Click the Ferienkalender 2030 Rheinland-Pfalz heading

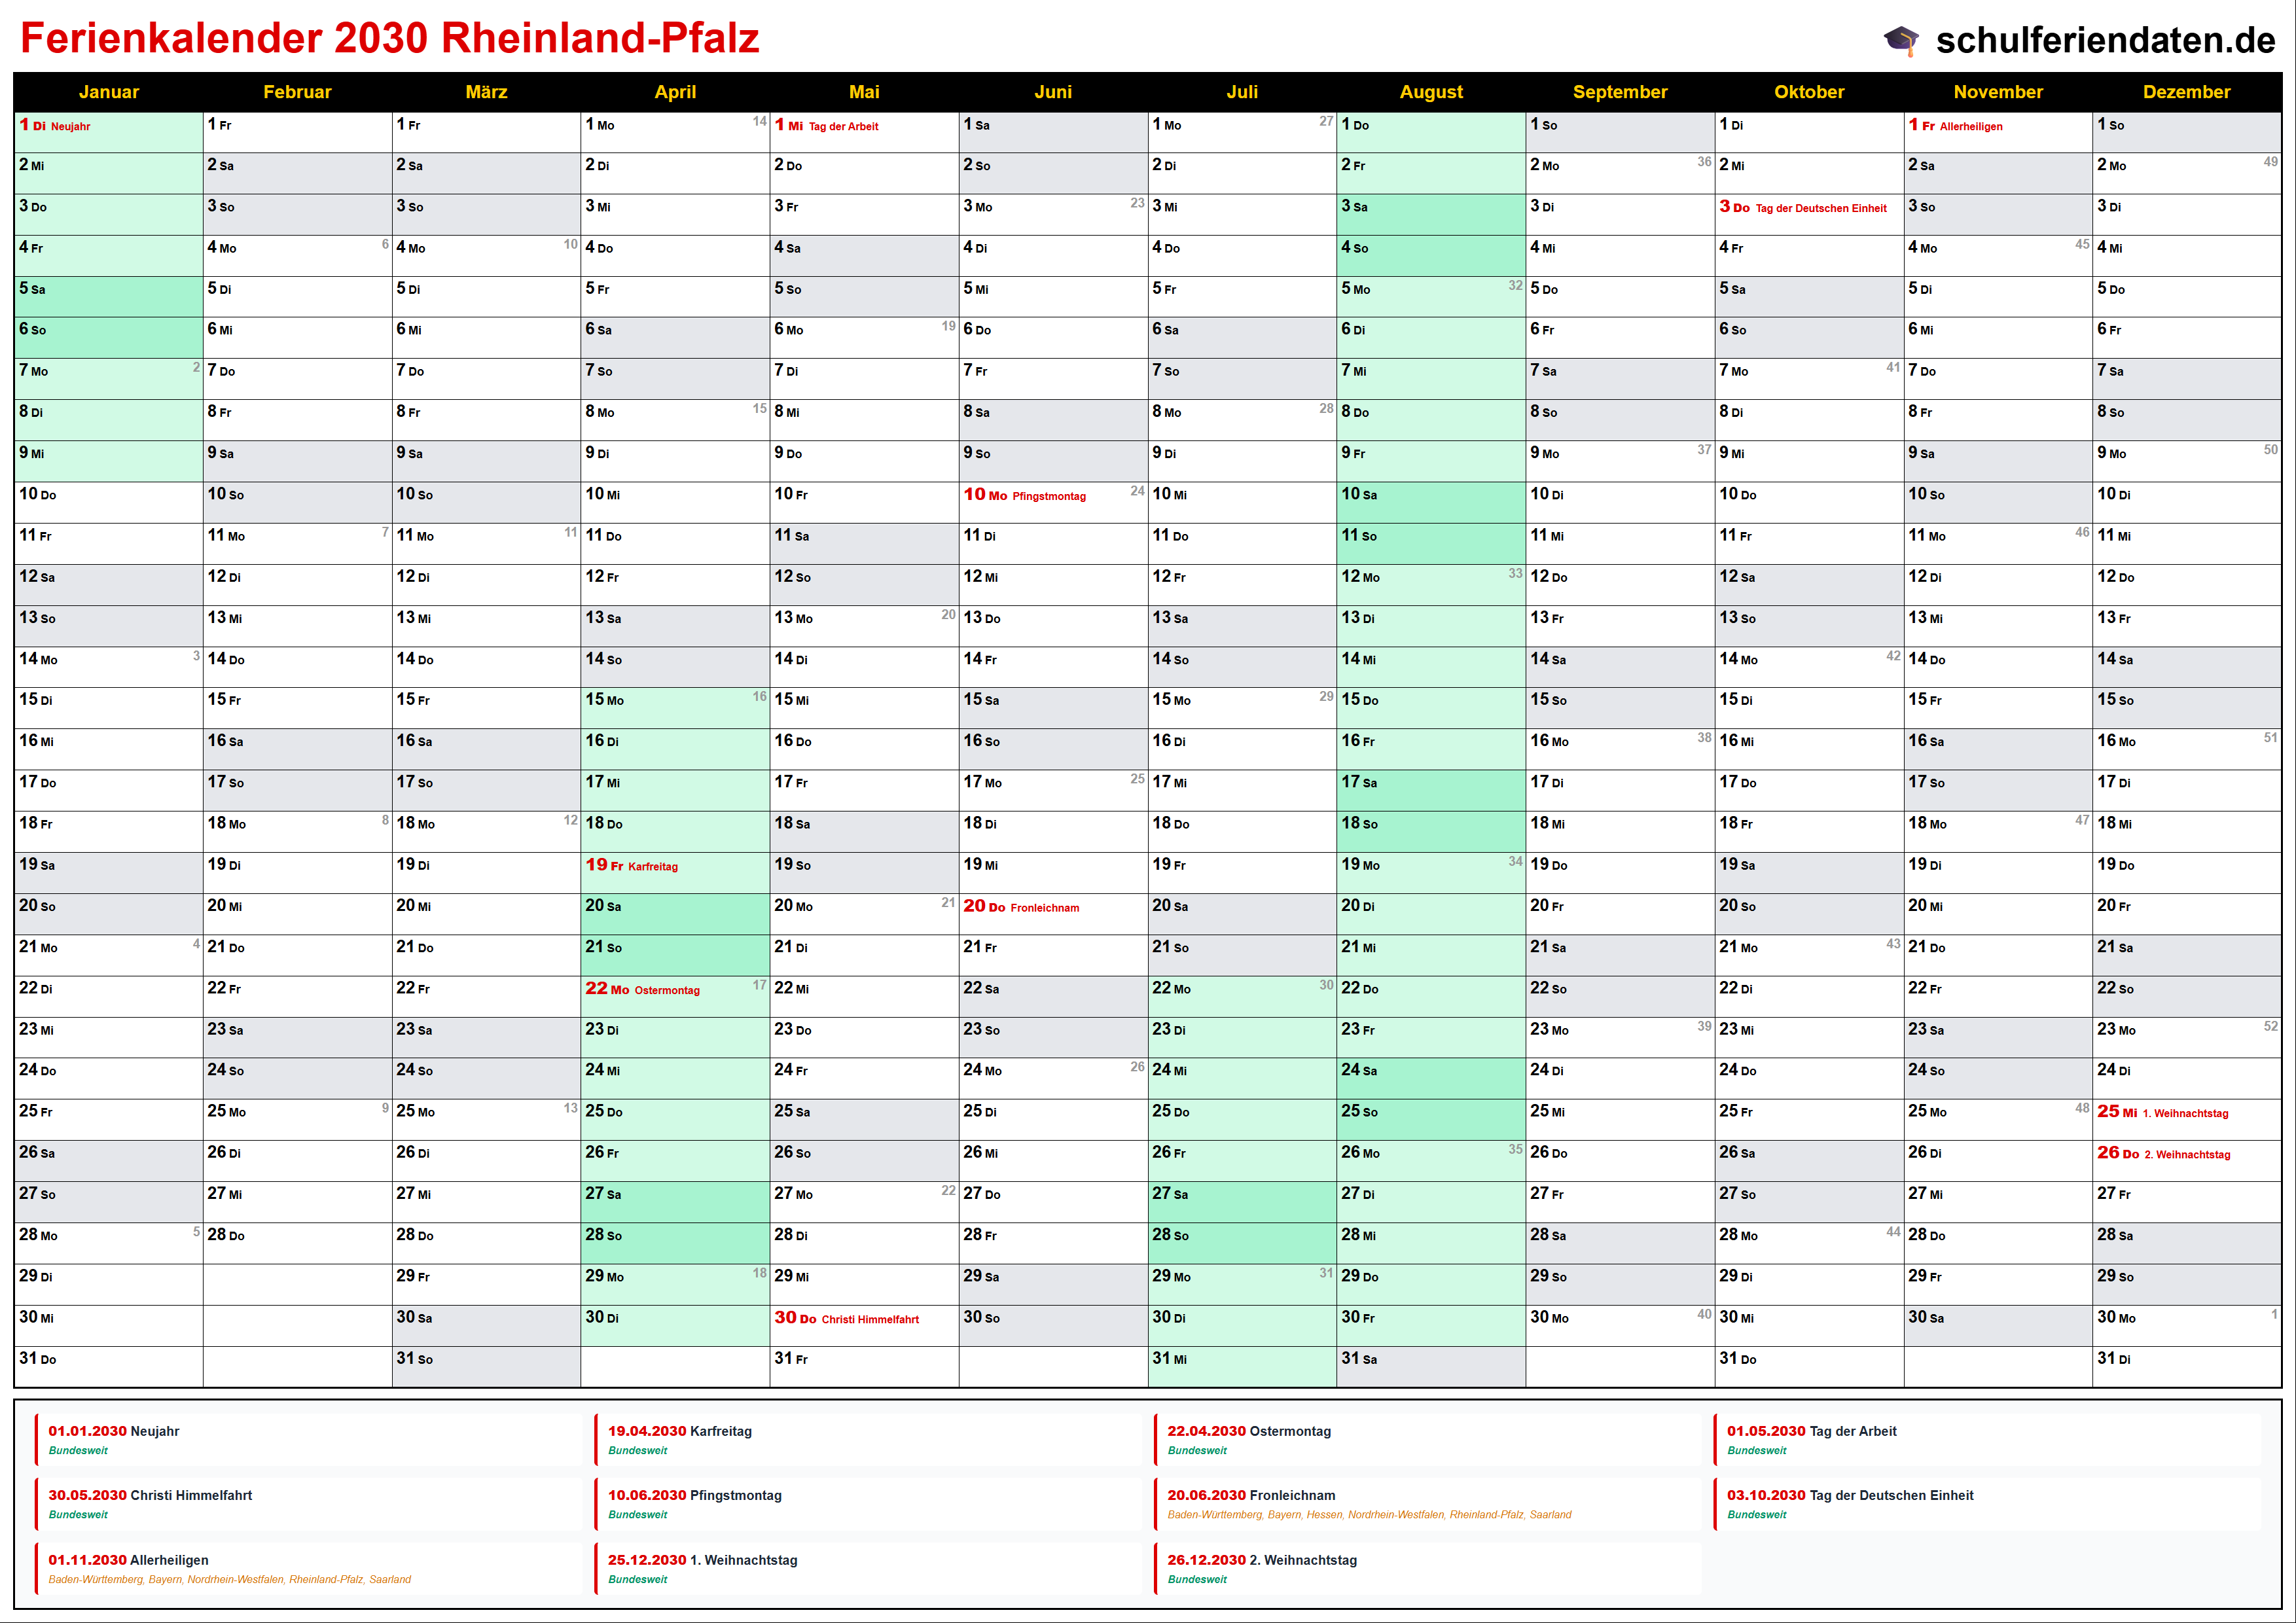pyautogui.click(x=390, y=38)
